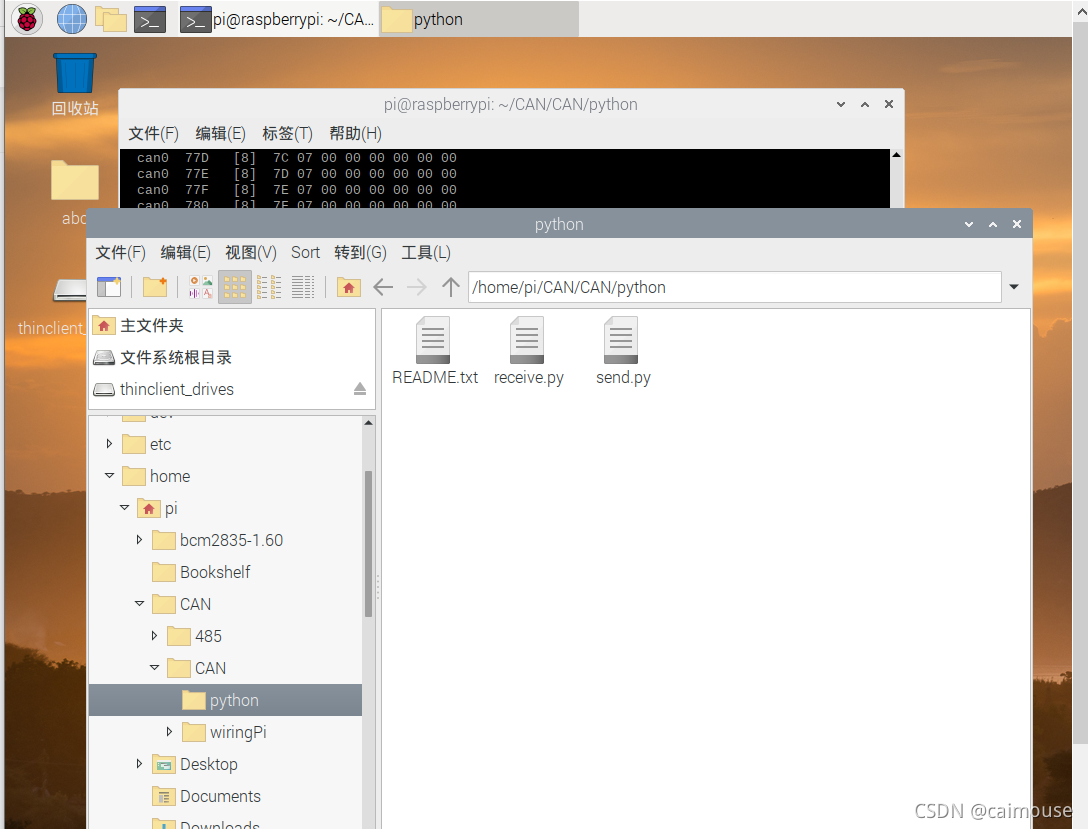1088x829 pixels.
Task: Open the file manager's 编辑(E) menu
Action: click(185, 253)
